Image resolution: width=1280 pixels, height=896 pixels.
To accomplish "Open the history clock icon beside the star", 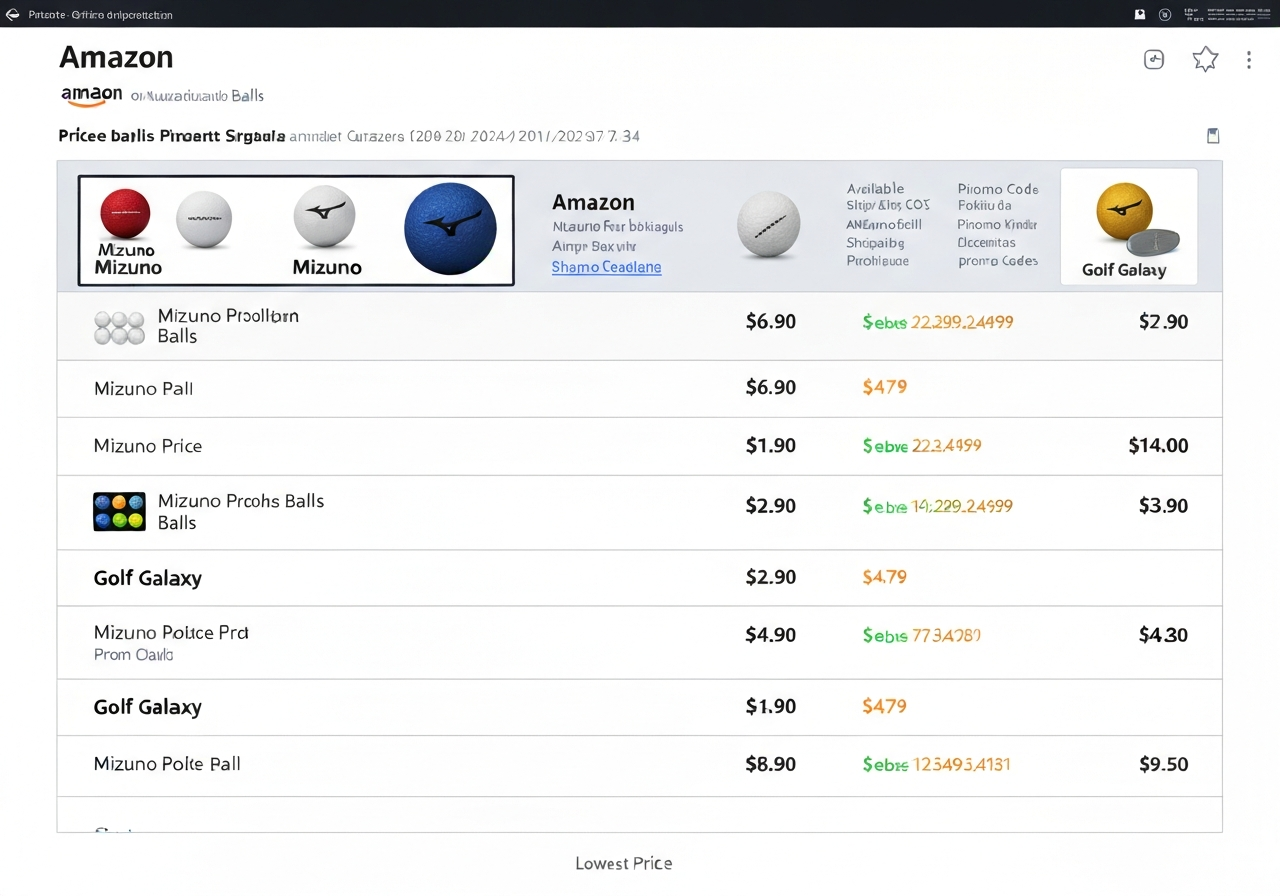I will pos(1154,59).
